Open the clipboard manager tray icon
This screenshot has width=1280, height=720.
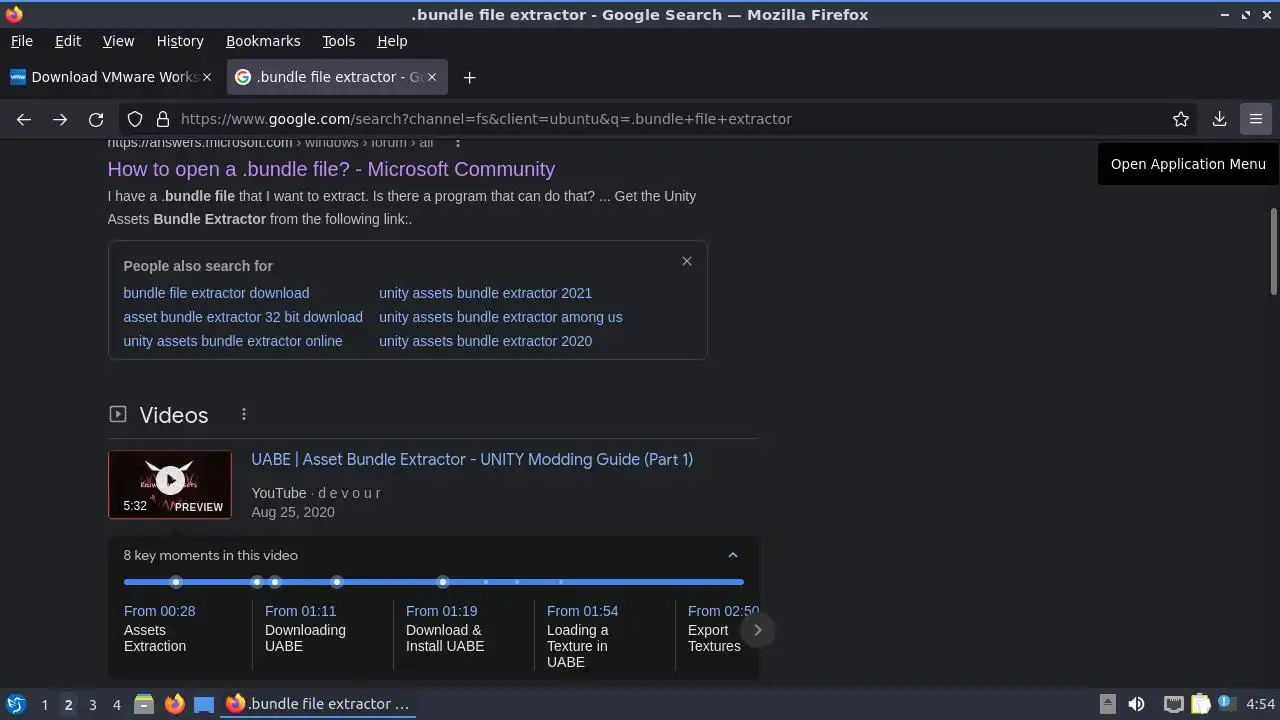(1200, 704)
